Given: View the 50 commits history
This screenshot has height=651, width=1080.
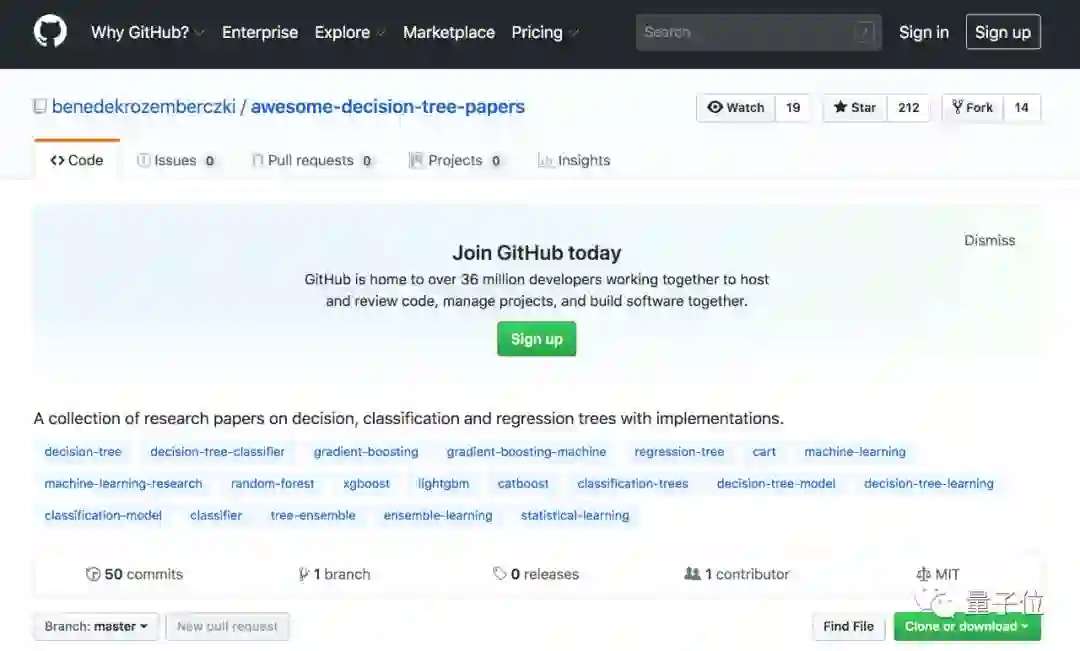Looking at the screenshot, I should [x=134, y=574].
